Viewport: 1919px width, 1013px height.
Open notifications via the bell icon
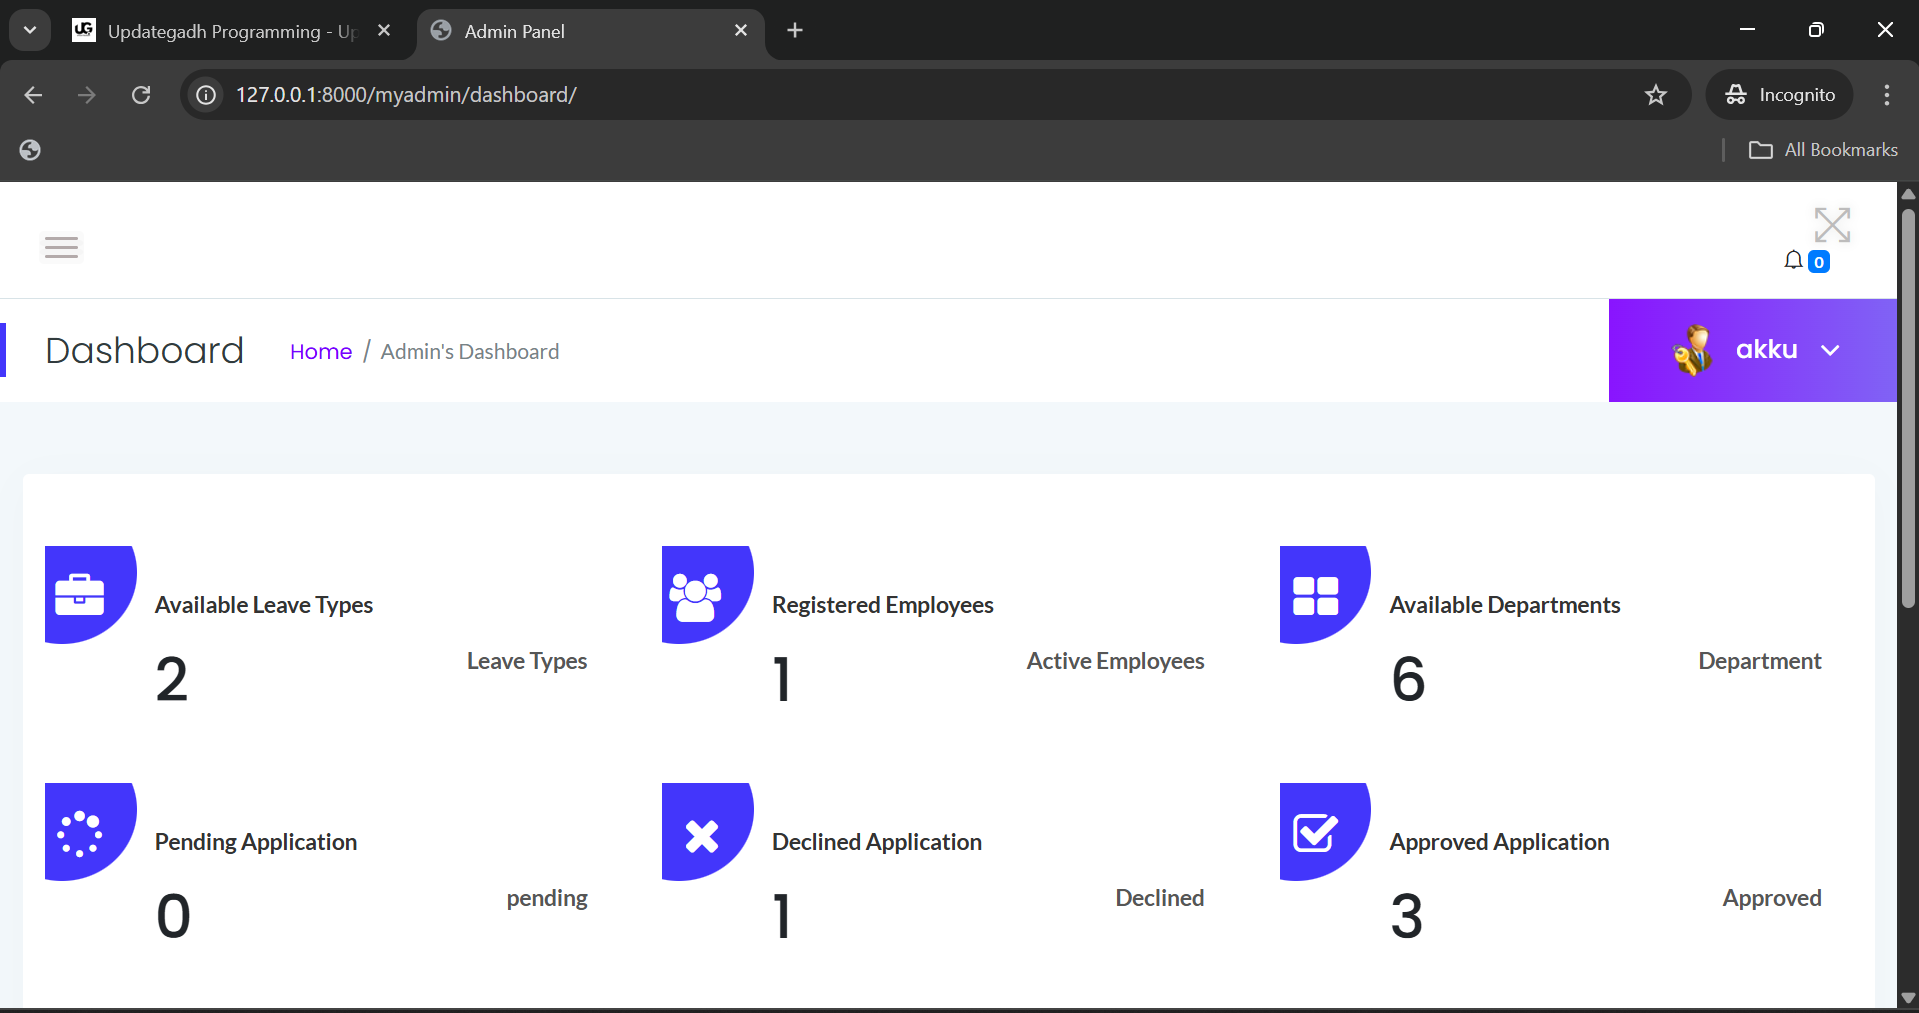click(1794, 259)
